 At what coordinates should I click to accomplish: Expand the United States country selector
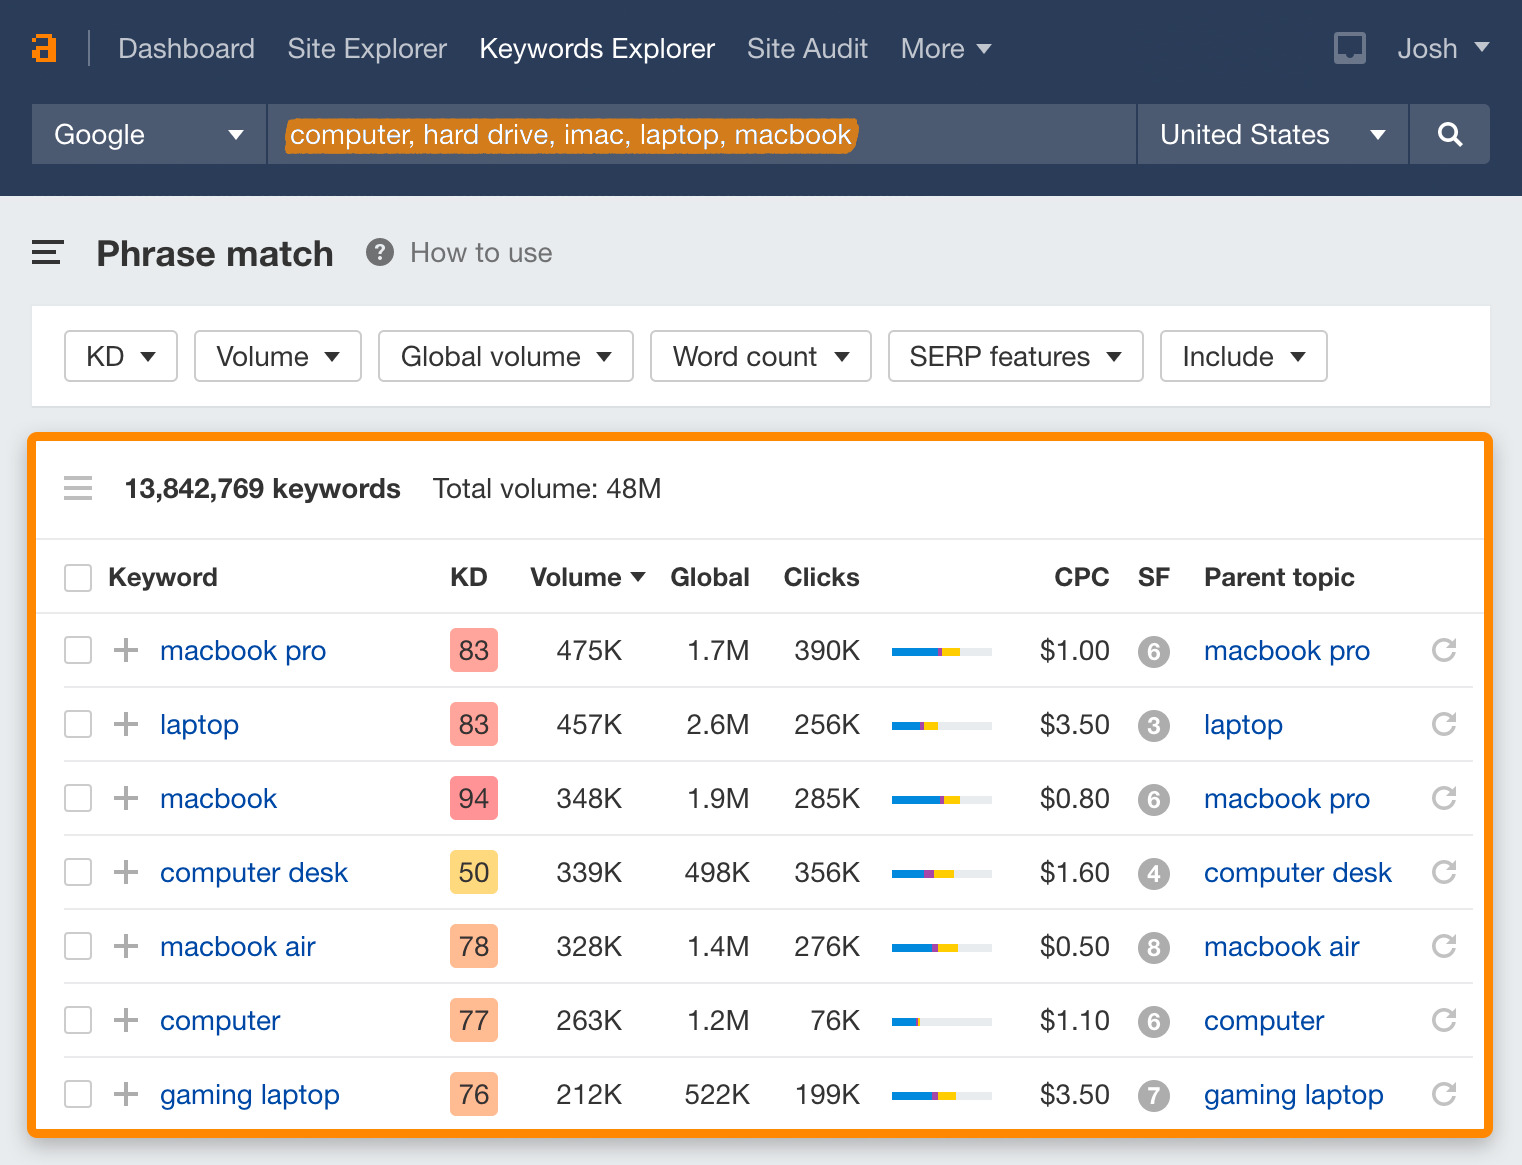[x=1271, y=134]
